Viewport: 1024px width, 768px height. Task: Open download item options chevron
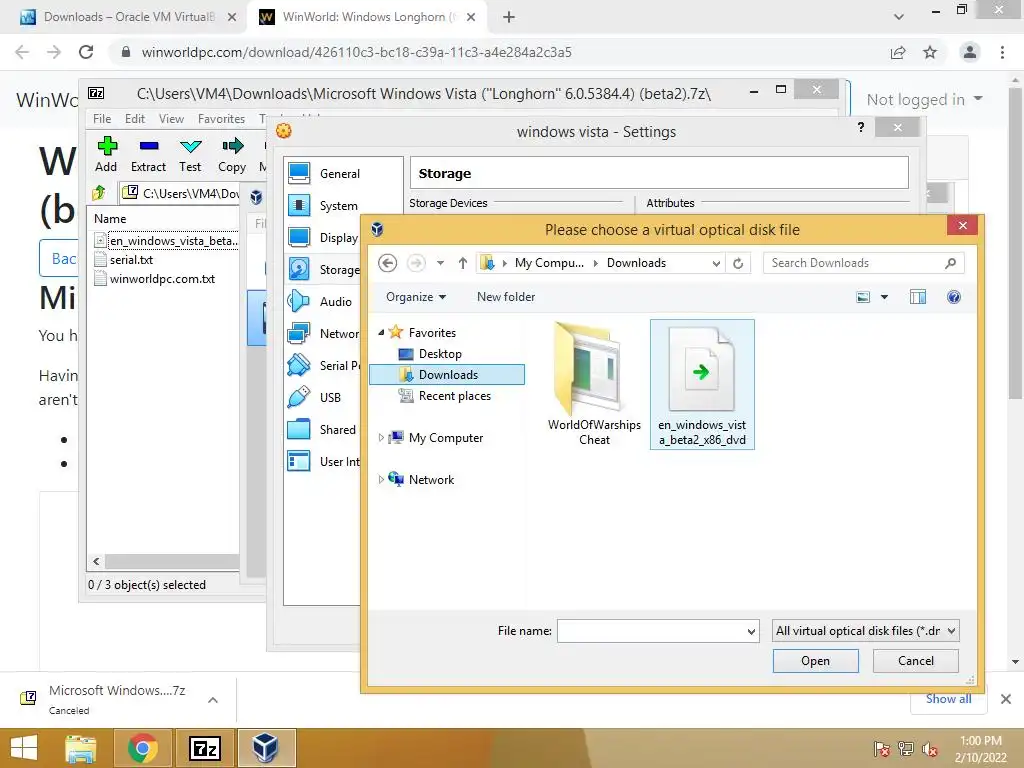[213, 700]
